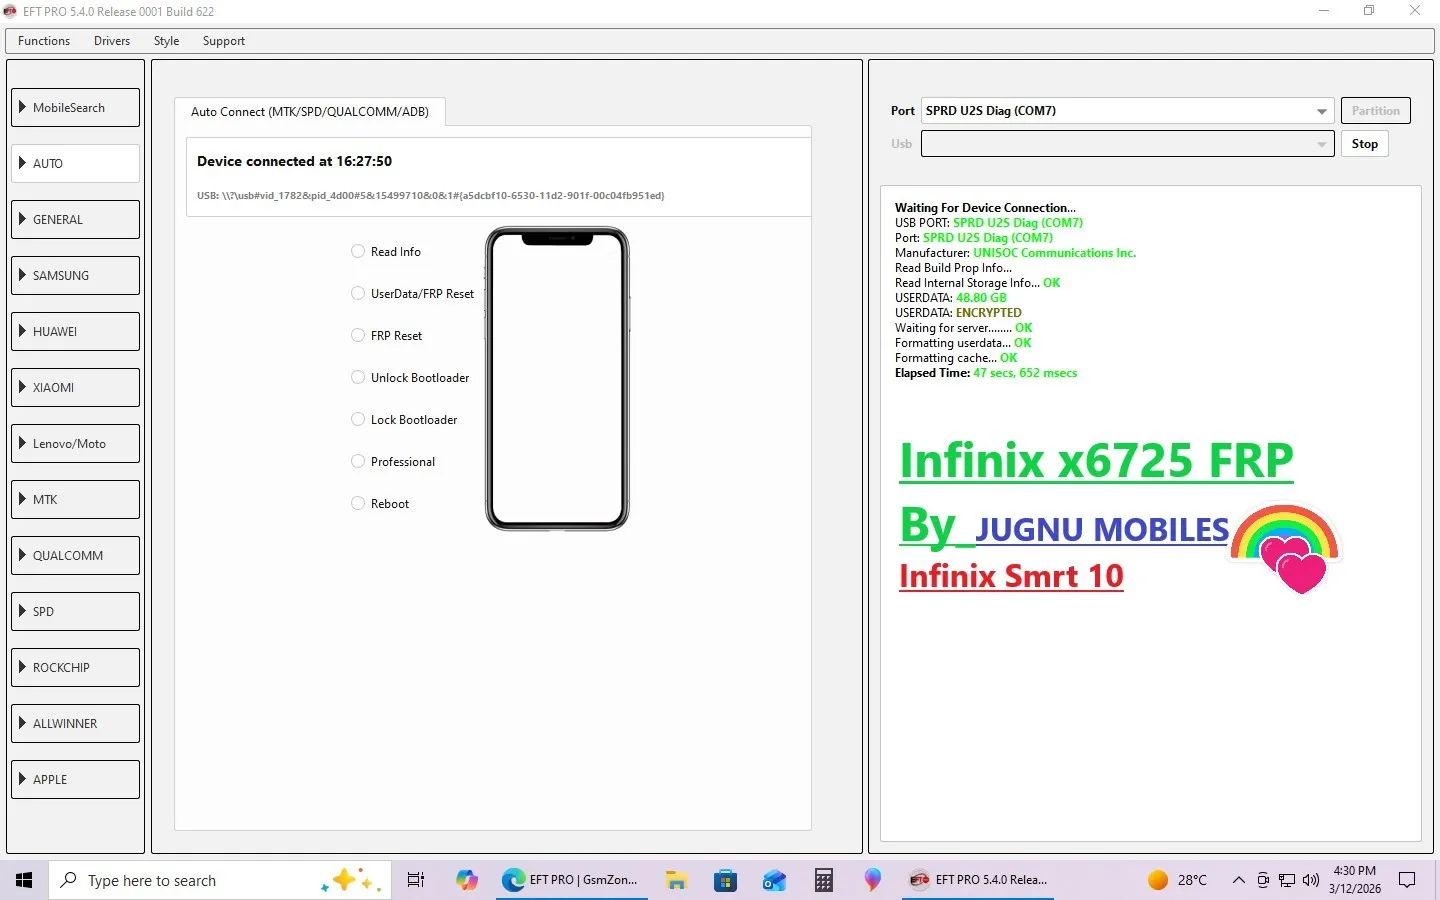1440x900 pixels.
Task: Click the Stop button
Action: pos(1364,144)
